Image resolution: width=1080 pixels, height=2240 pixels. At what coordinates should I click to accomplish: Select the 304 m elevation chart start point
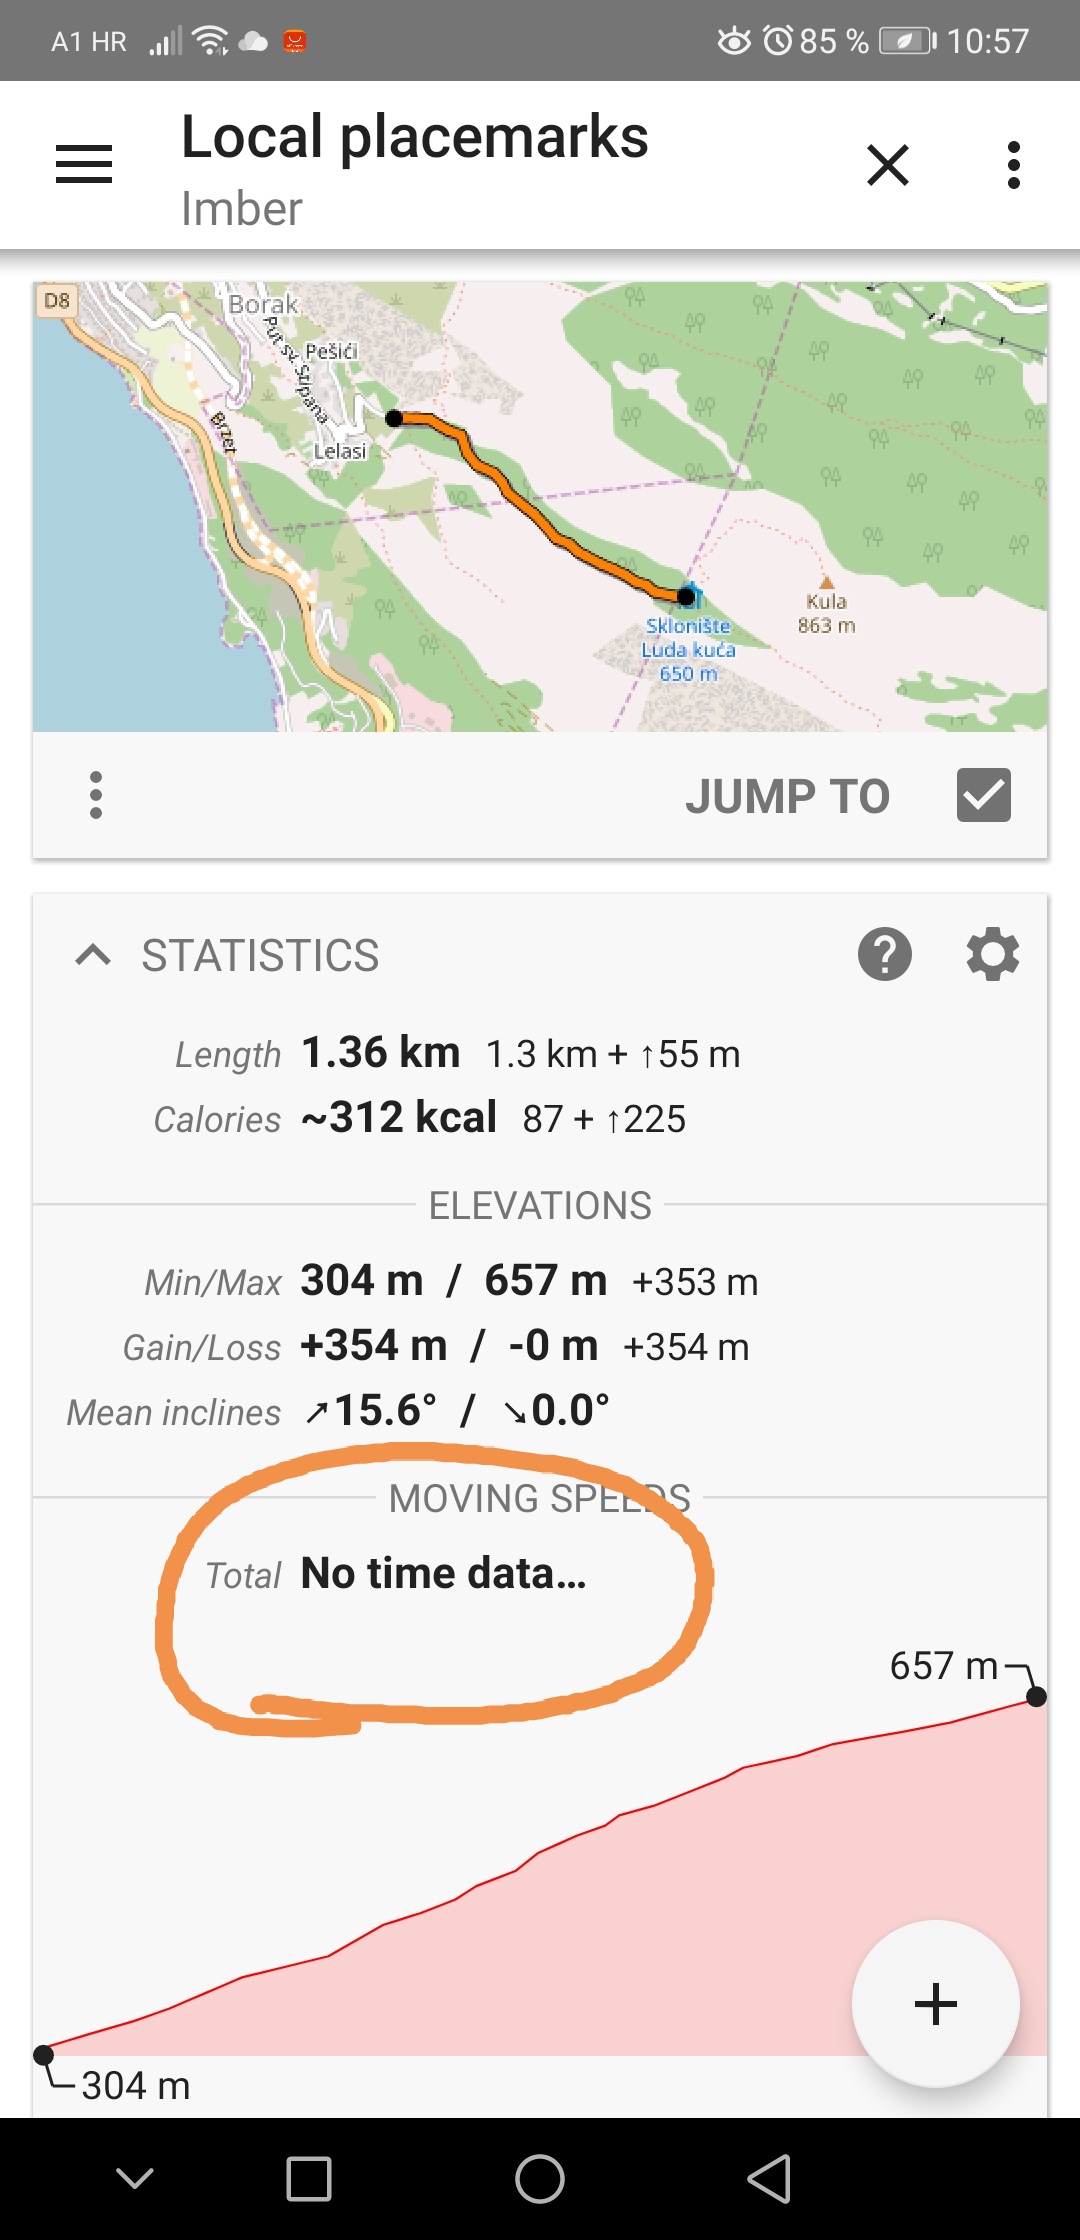tap(43, 2055)
